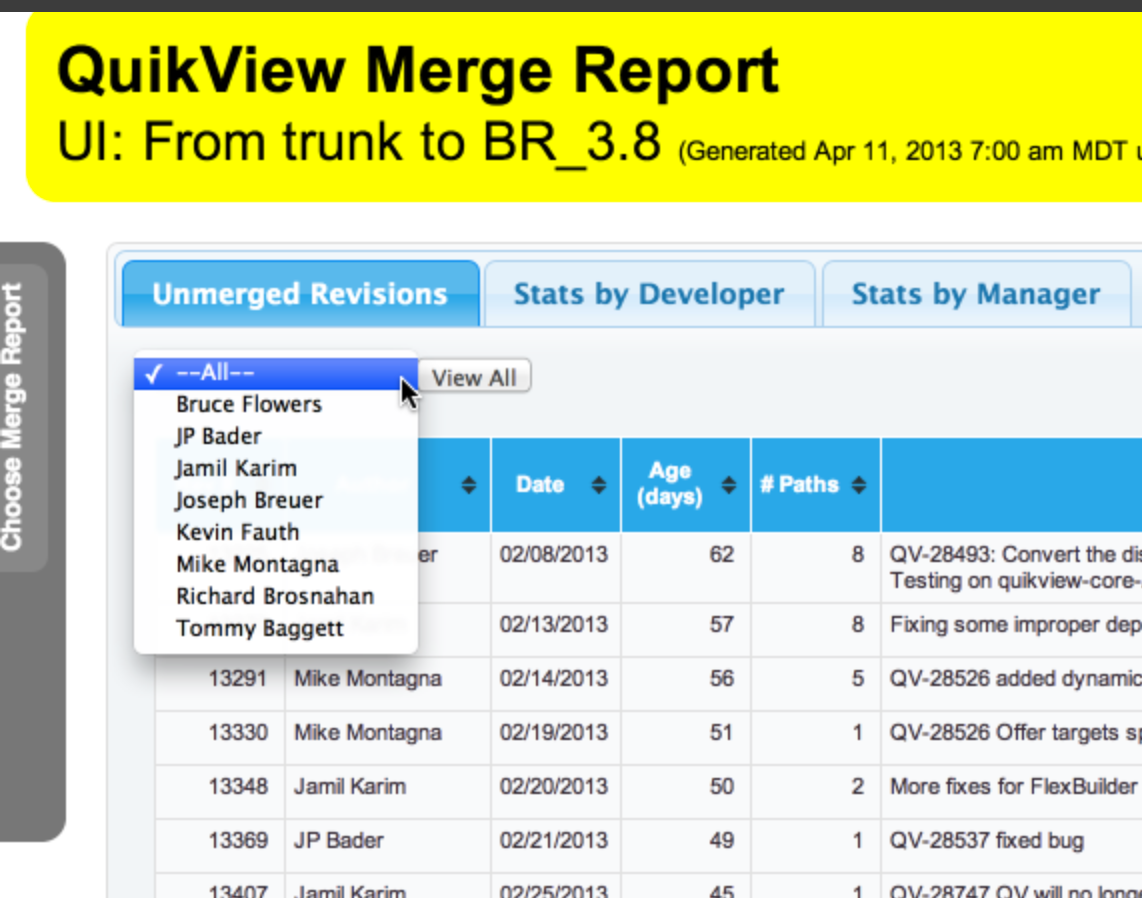Click the paths count in the 02/13/2013 row
This screenshot has width=1142, height=898.
click(858, 625)
